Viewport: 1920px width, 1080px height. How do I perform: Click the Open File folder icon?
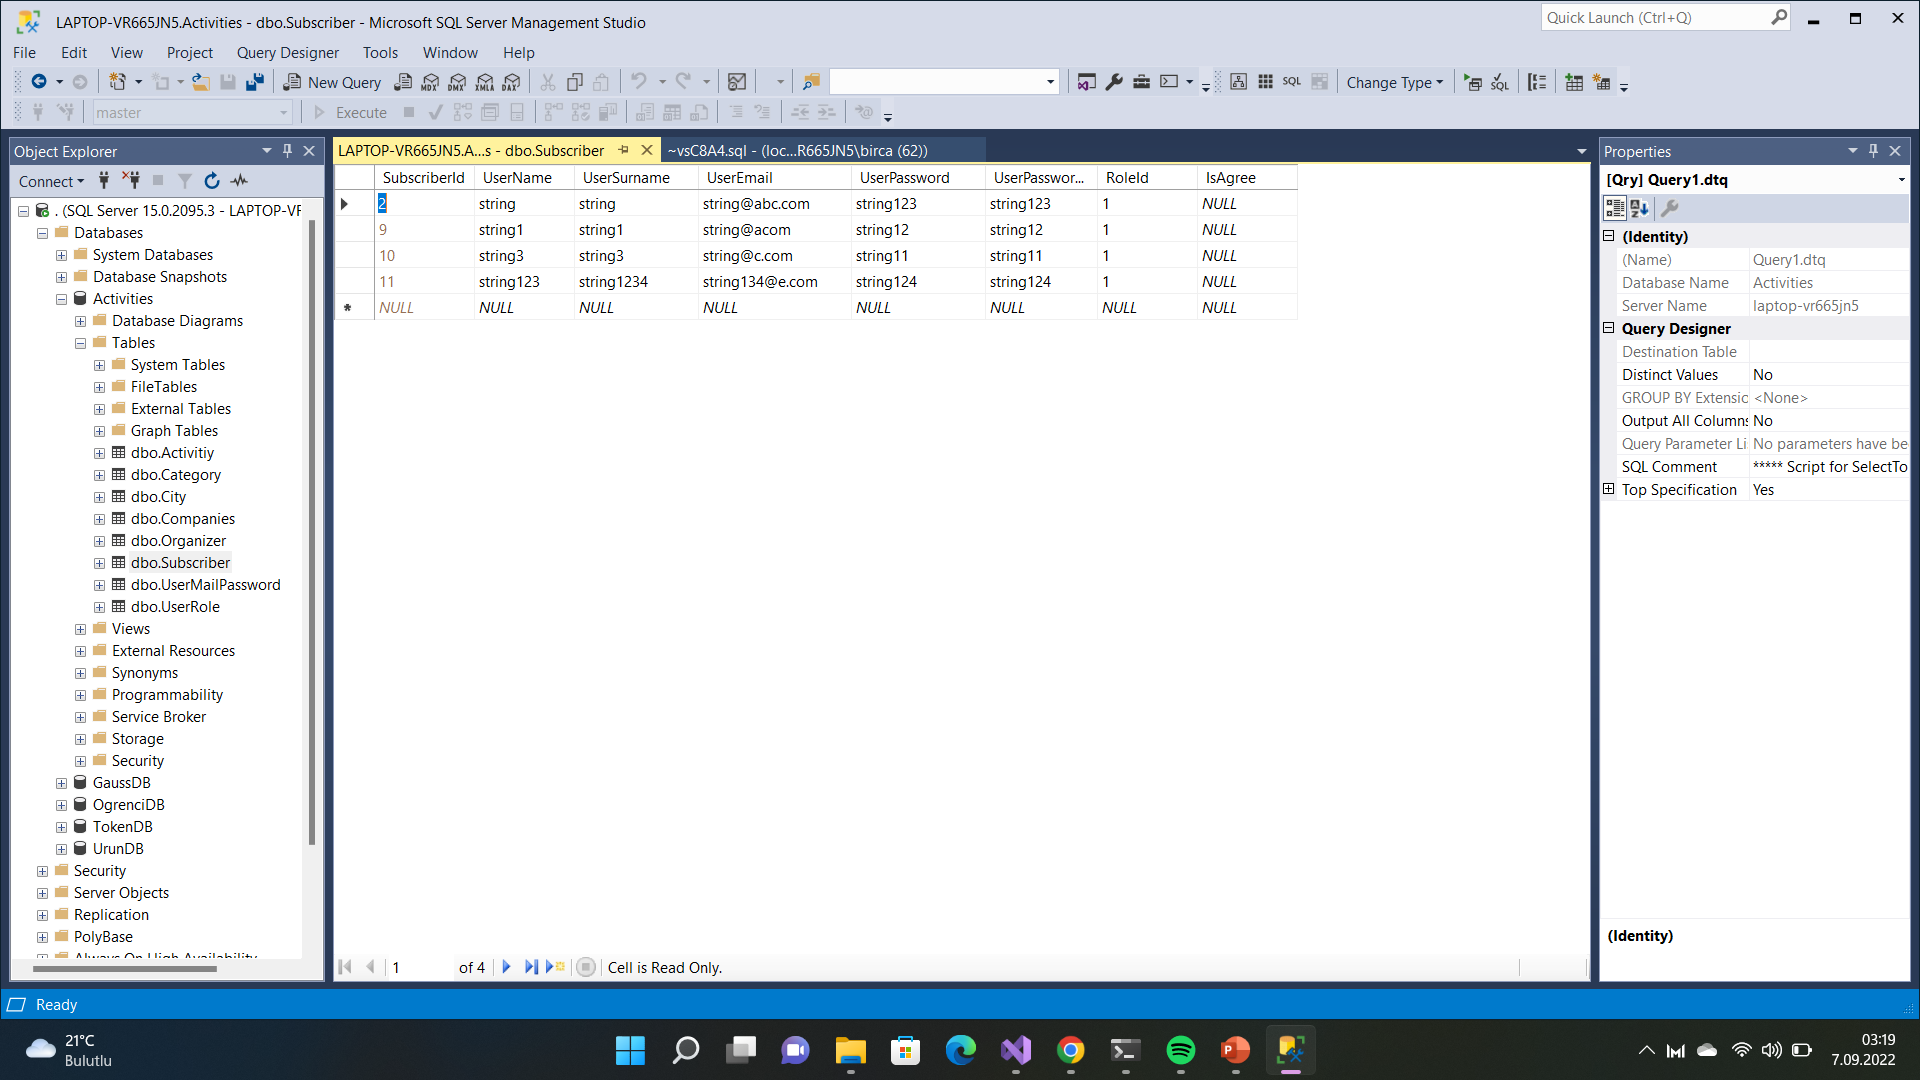pos(201,82)
